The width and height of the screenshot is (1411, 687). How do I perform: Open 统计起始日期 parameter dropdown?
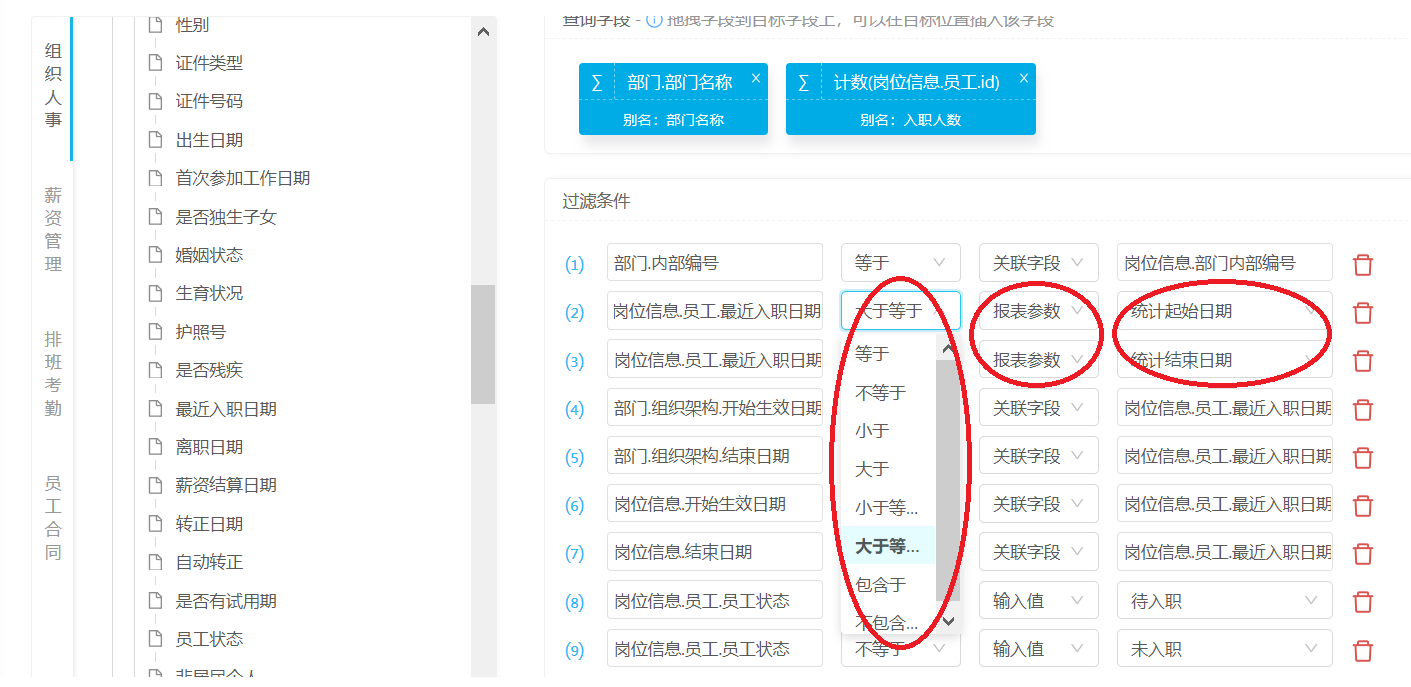[1224, 311]
